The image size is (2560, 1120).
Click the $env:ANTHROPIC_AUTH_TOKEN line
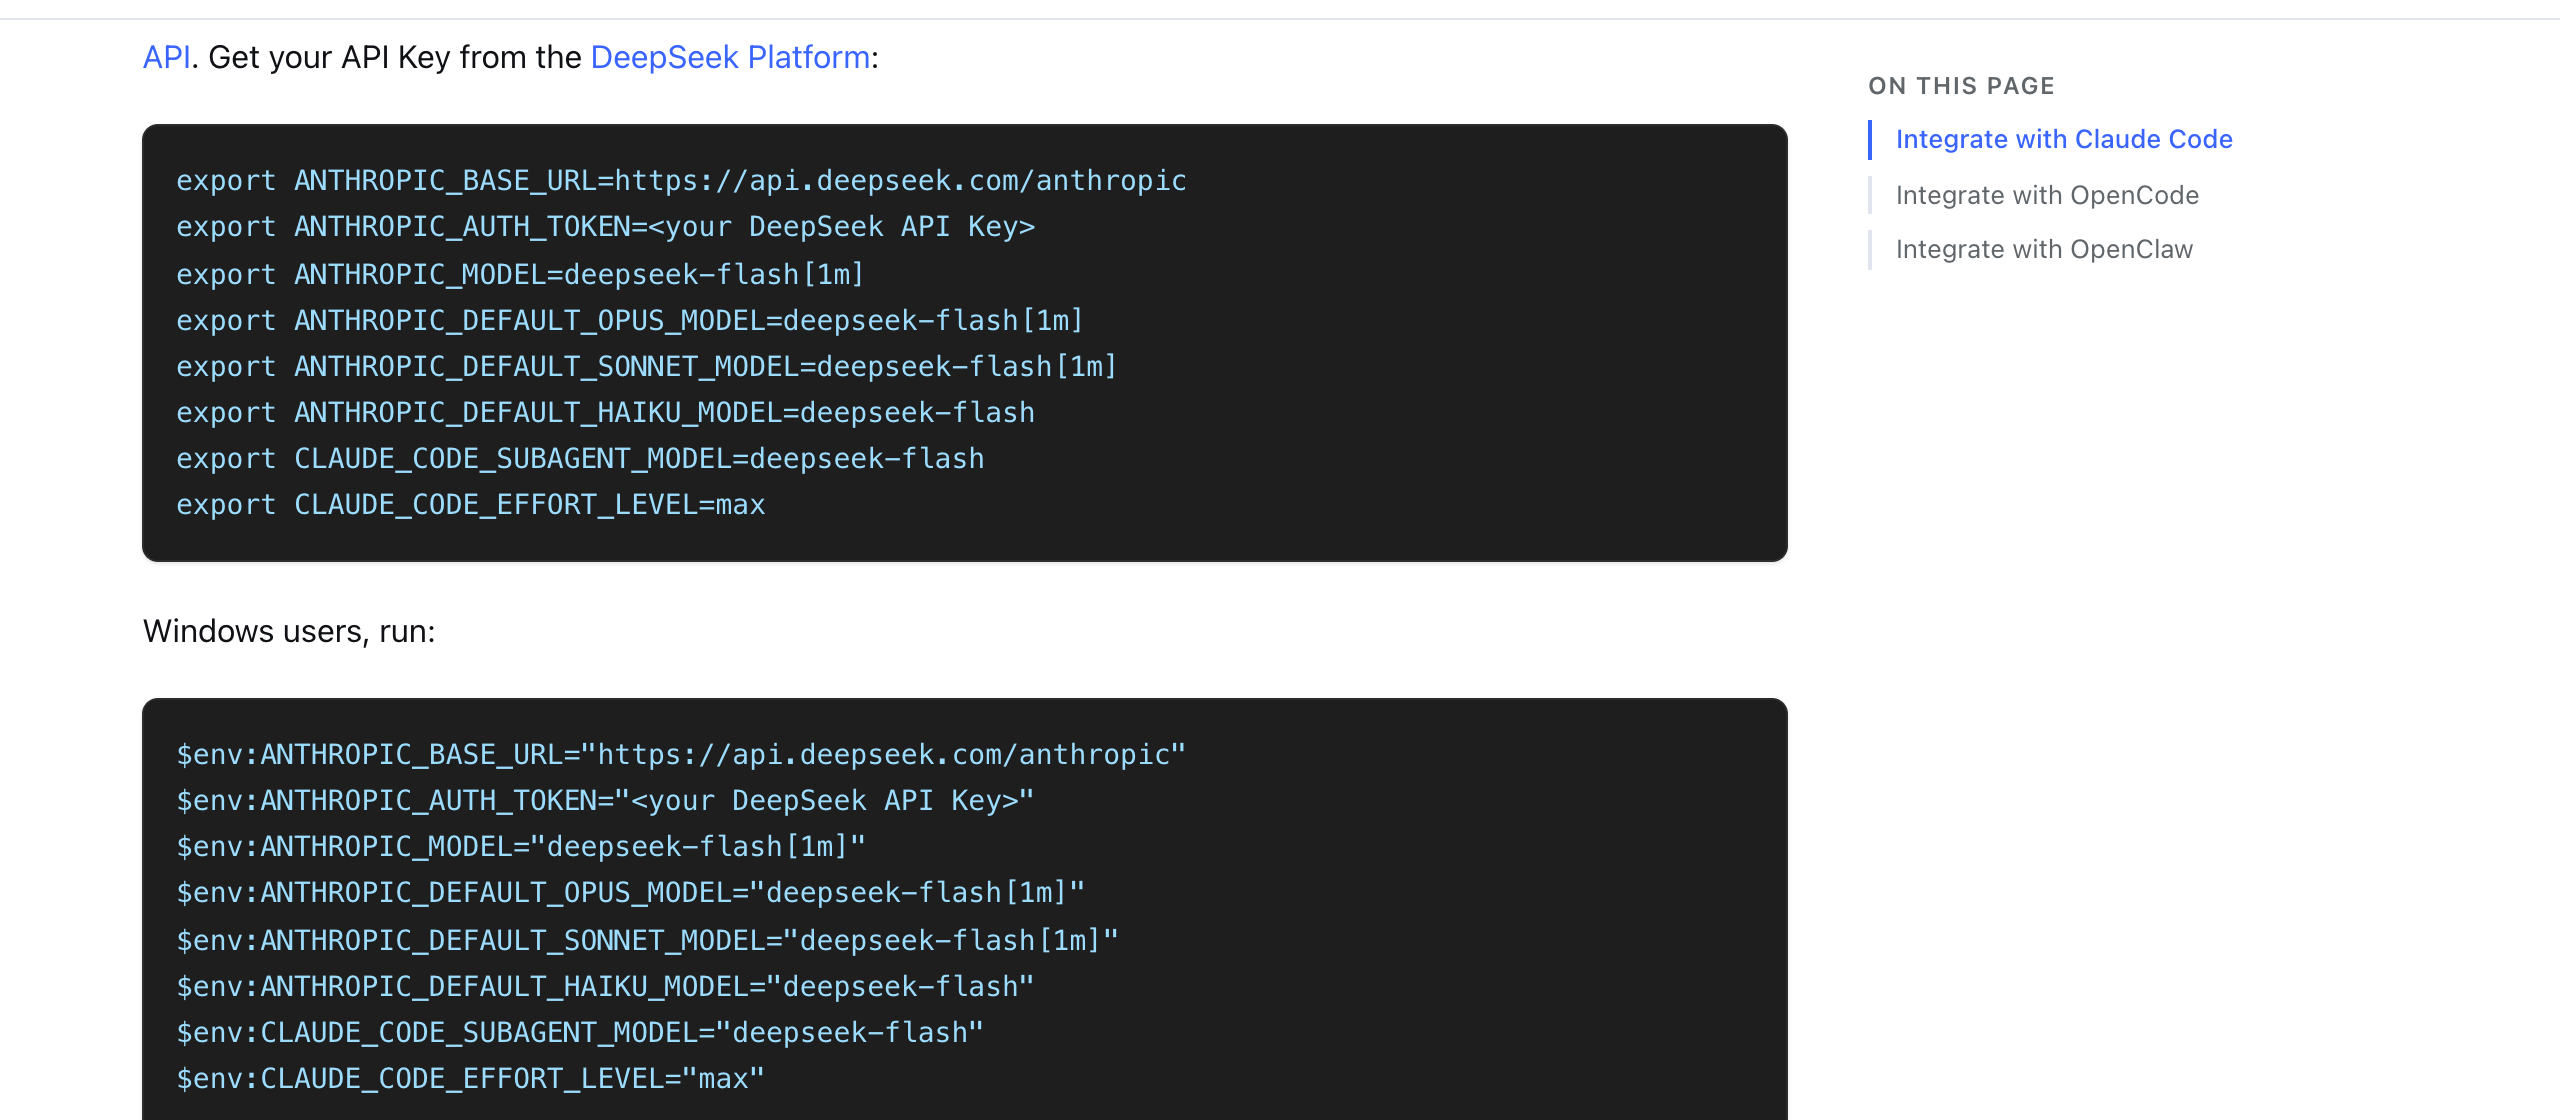605,800
